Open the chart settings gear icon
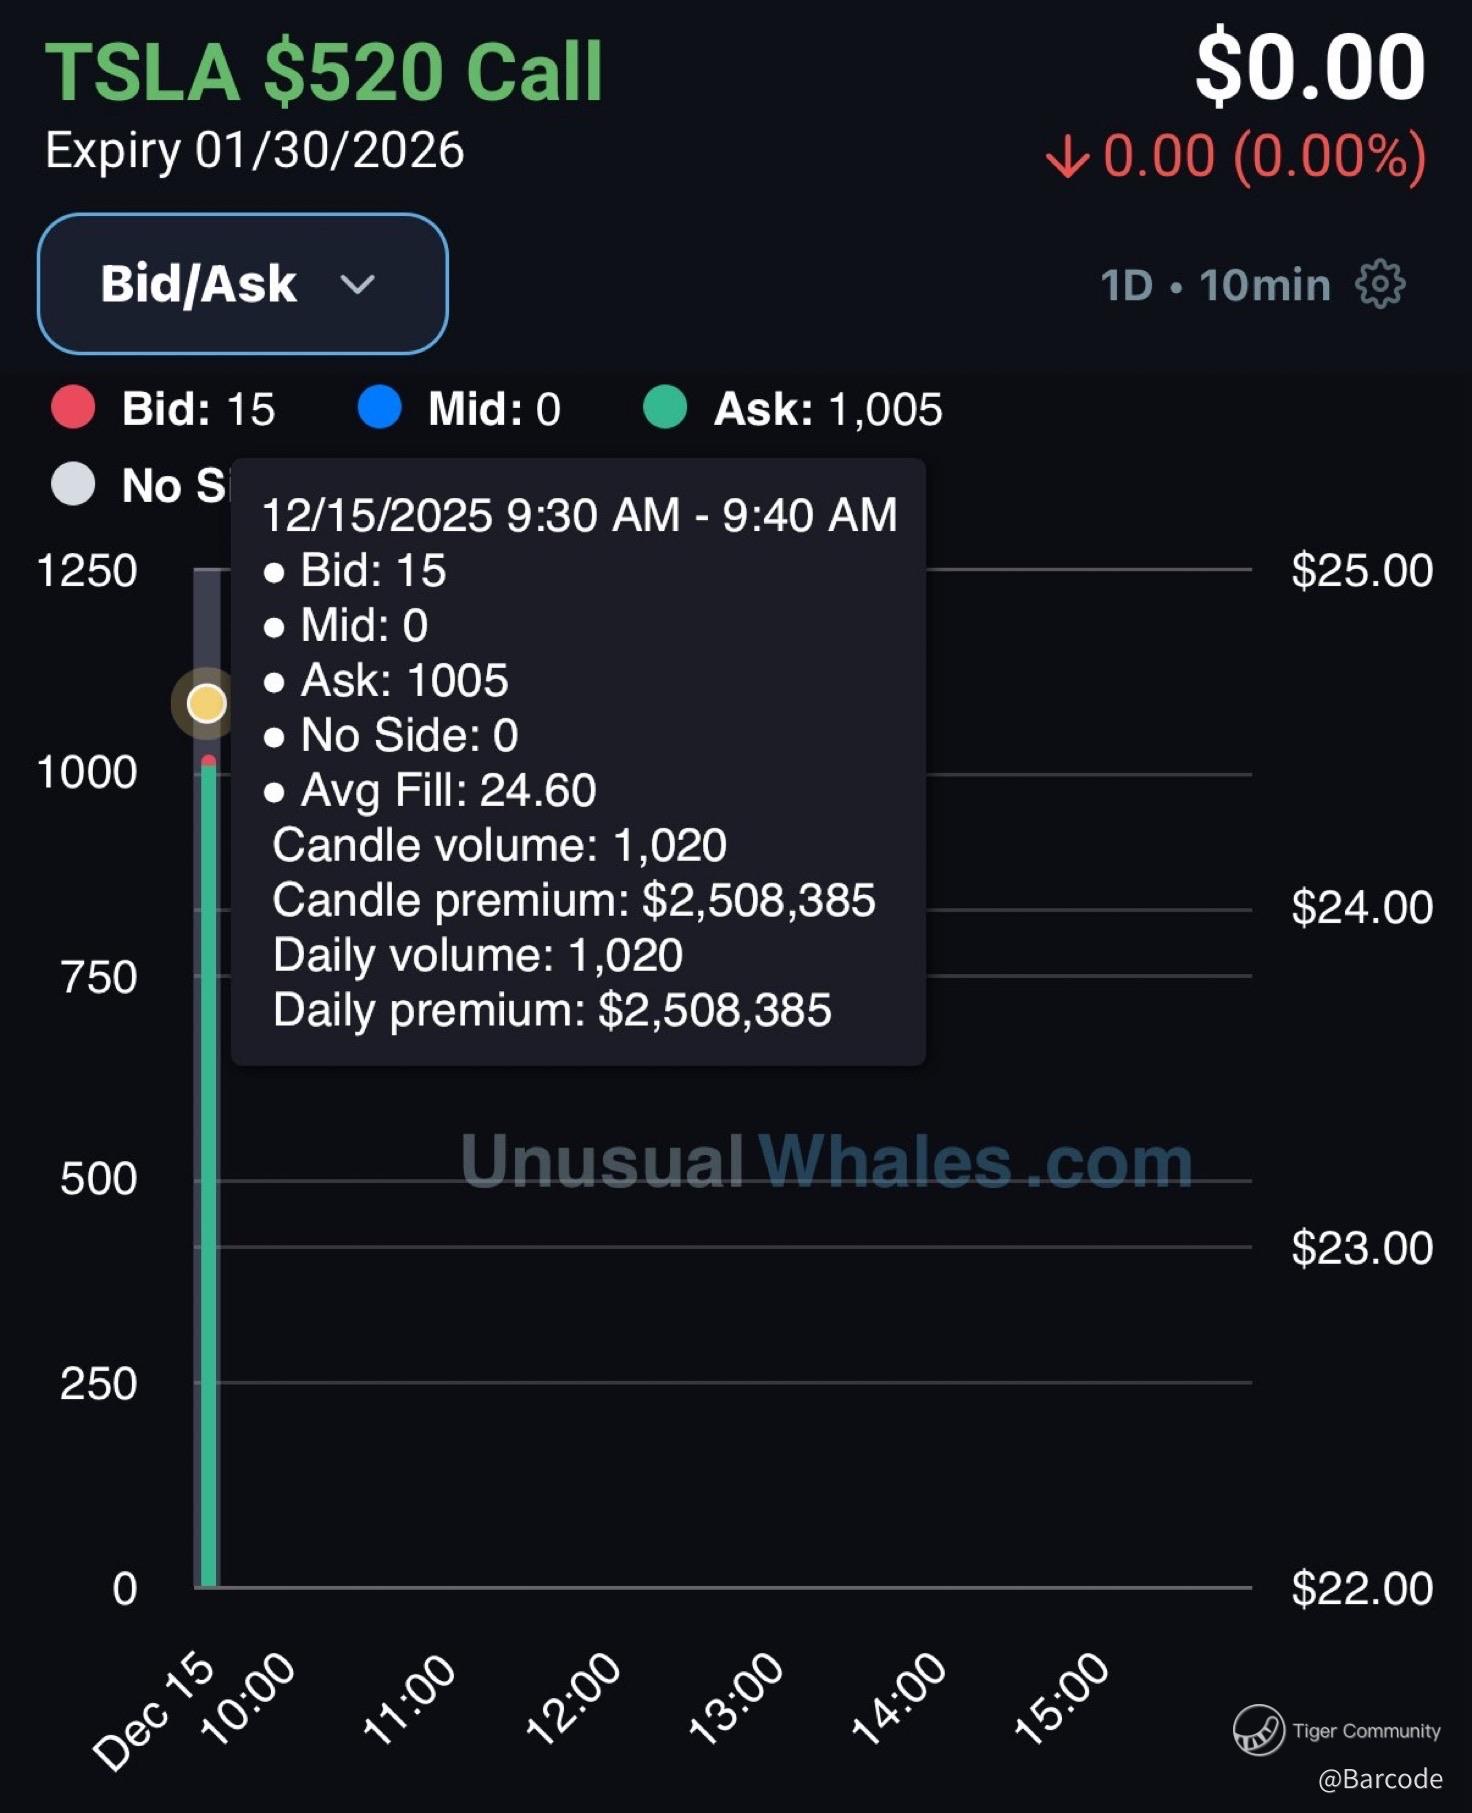Image resolution: width=1472 pixels, height=1813 pixels. pyautogui.click(x=1380, y=285)
